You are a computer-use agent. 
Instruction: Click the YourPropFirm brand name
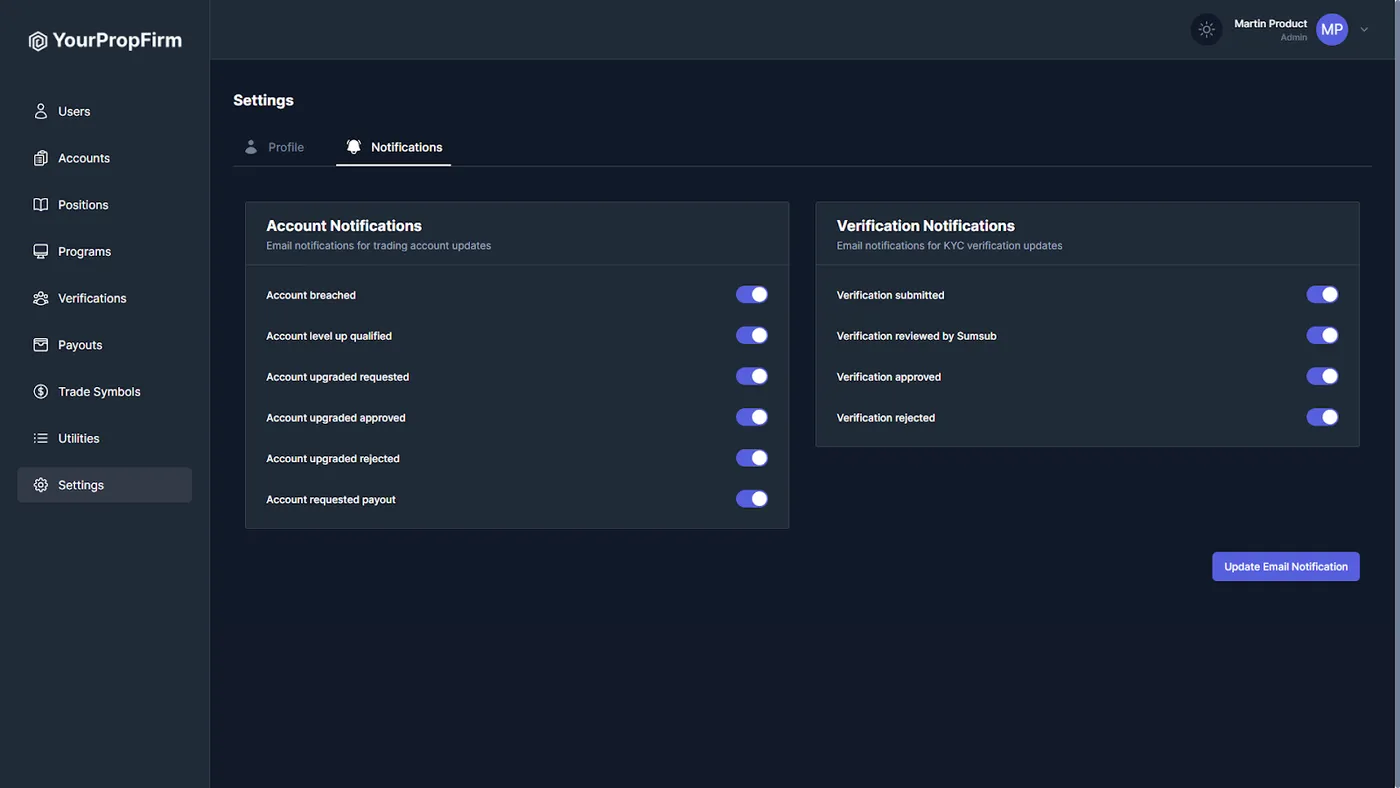[117, 41]
